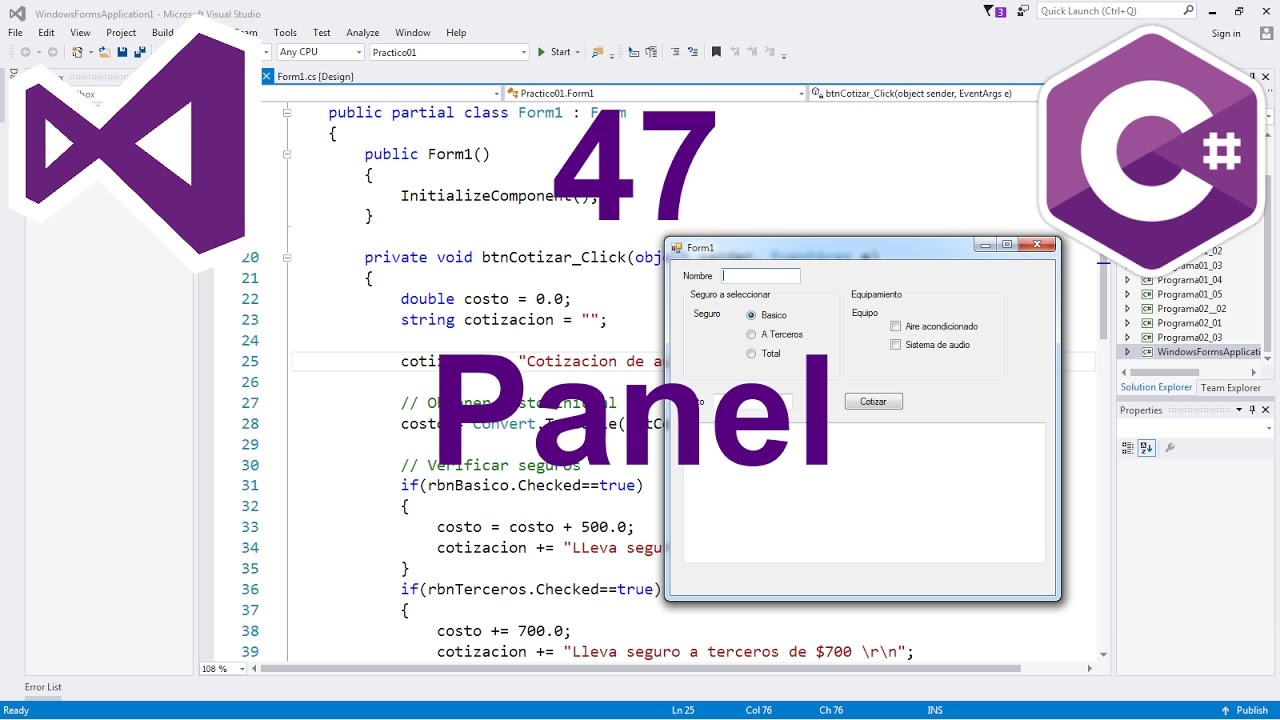Click Publish in the status bar
Screen dimensions: 1280x720
1245,710
